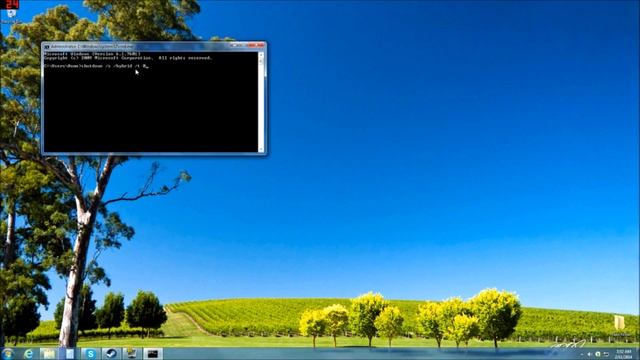Show hidden tray icons arrow
The height and width of the screenshot is (360, 640).
581,354
